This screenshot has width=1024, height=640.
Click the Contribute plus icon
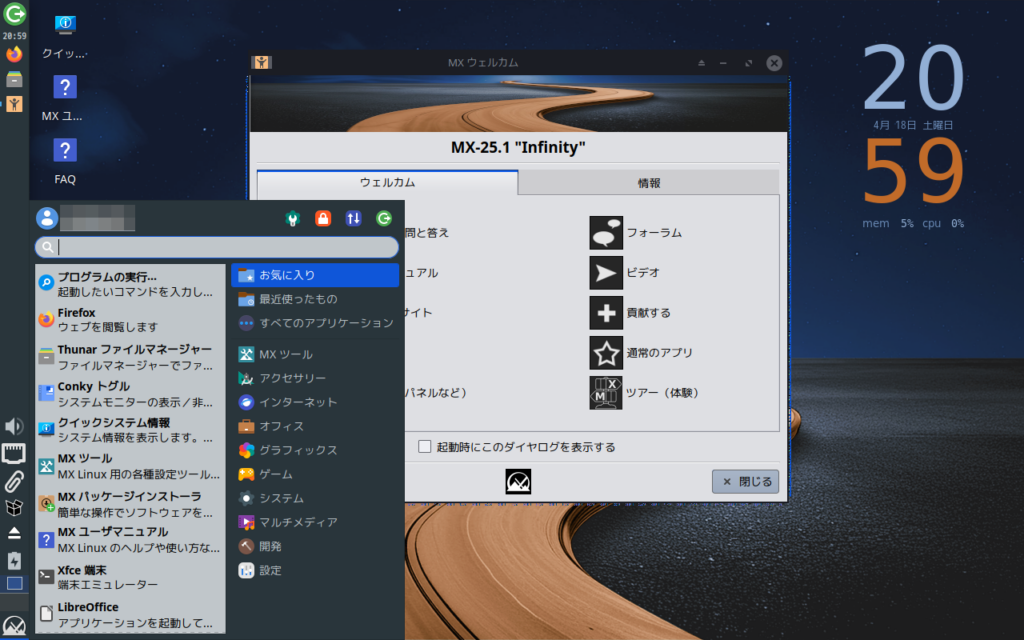606,313
